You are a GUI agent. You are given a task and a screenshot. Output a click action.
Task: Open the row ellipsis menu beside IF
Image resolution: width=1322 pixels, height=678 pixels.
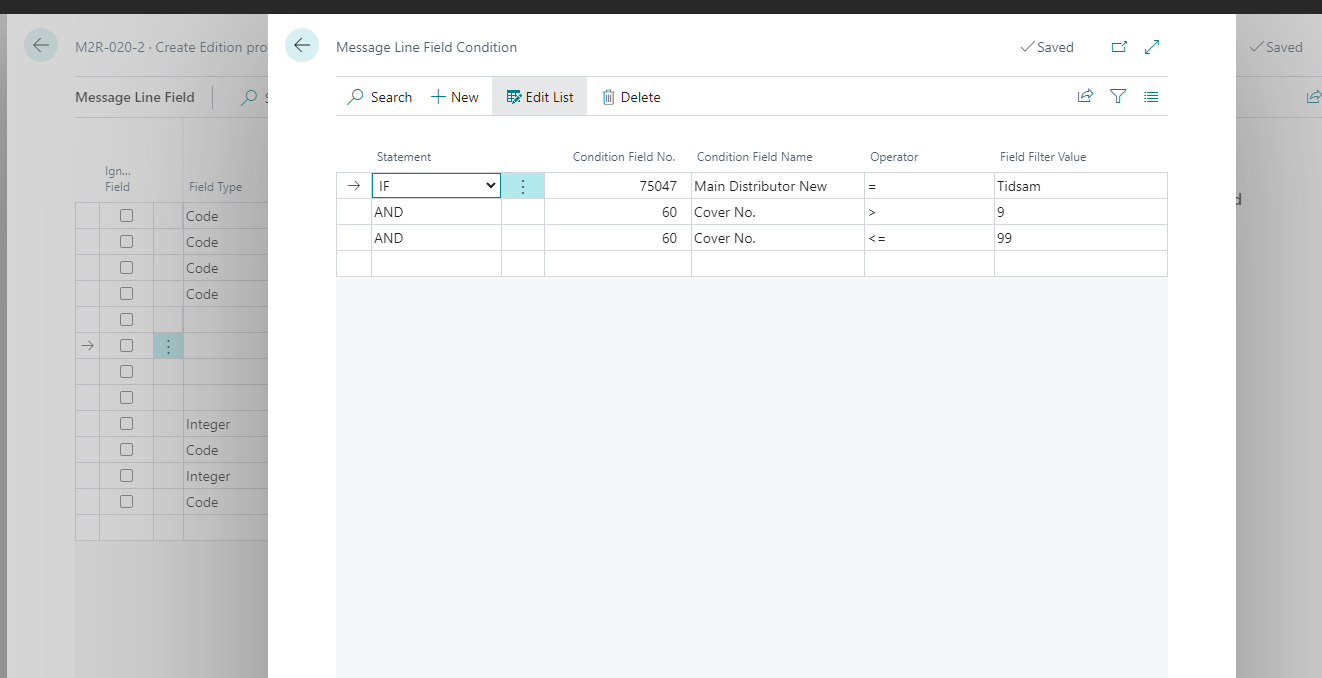point(522,185)
